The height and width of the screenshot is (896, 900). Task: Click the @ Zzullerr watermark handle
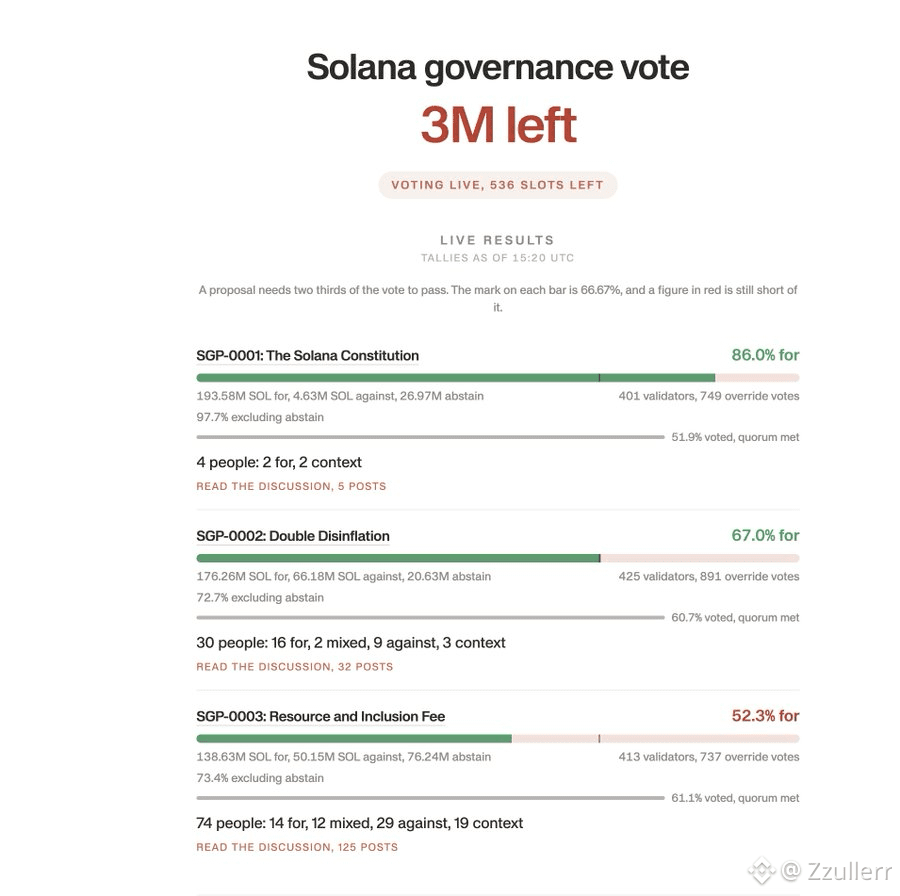836,871
